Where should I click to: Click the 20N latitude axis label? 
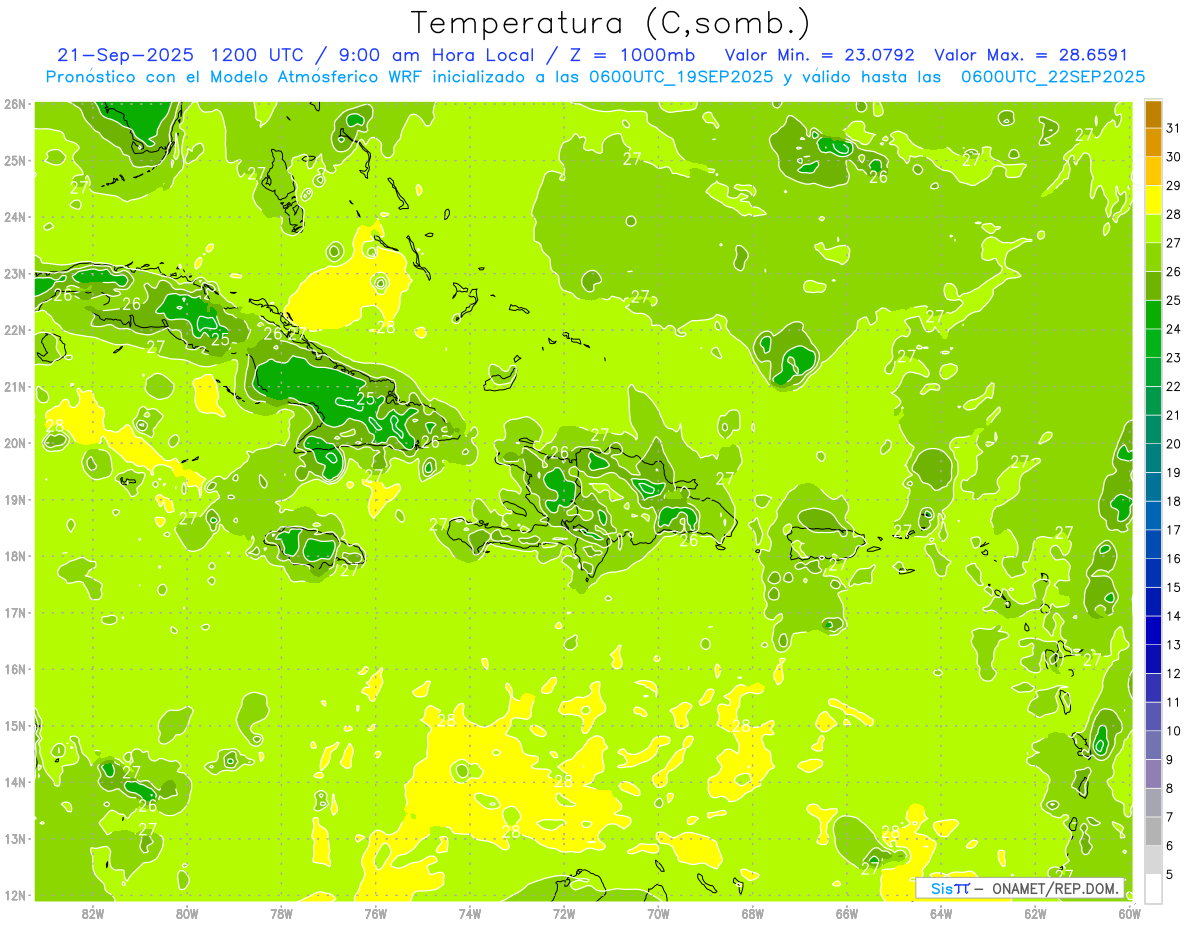click(x=15, y=443)
